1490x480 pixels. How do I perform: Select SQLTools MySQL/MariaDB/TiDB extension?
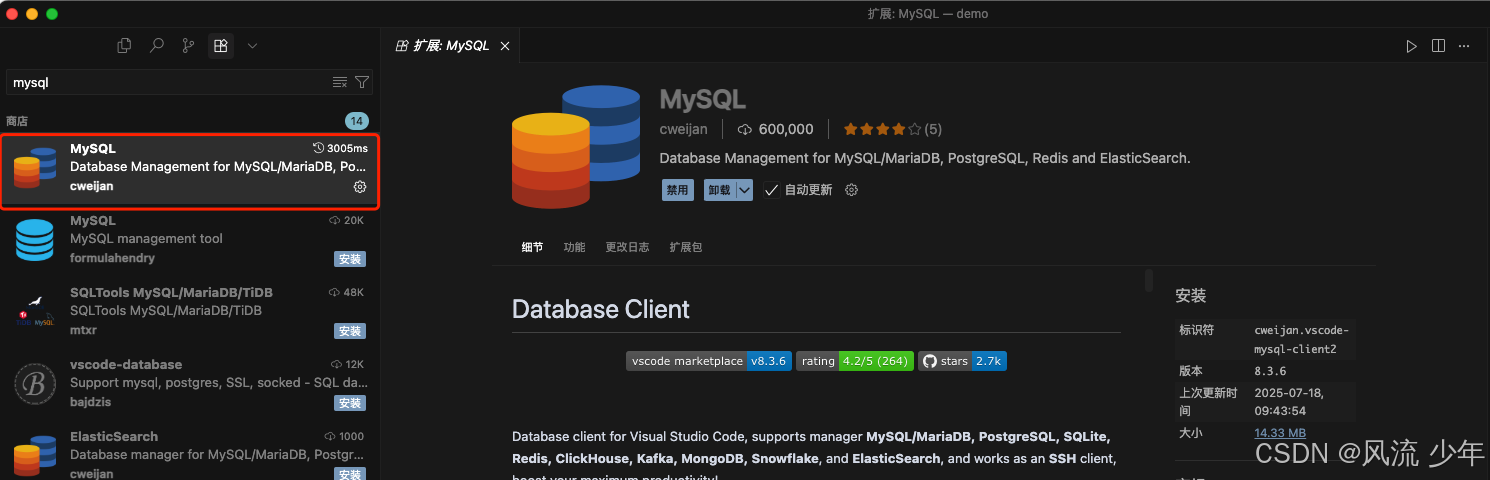click(x=190, y=315)
